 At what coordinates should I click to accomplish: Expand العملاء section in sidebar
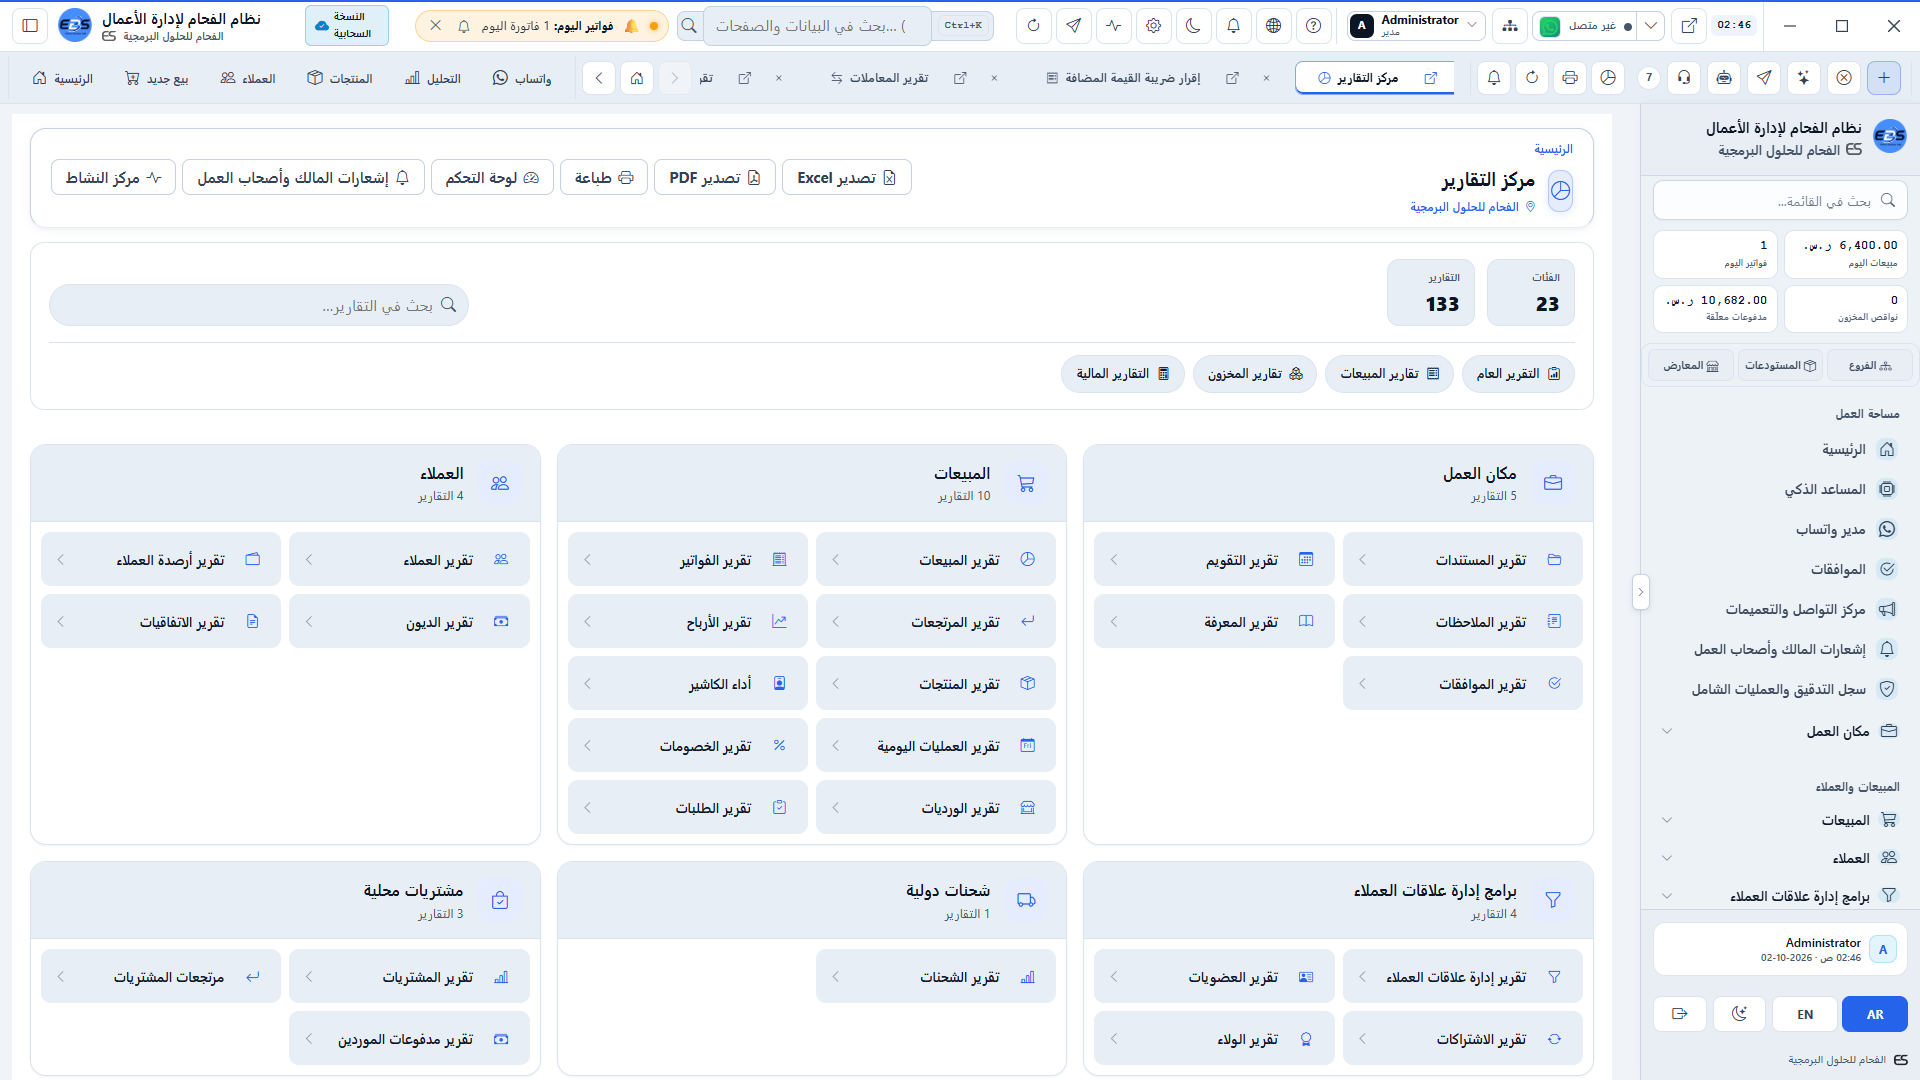[1779, 858]
